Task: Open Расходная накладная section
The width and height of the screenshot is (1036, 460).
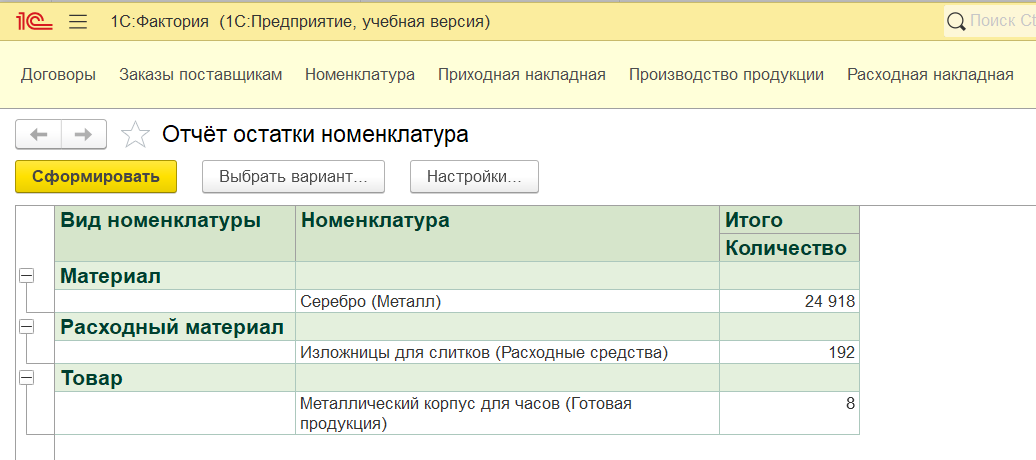Action: 930,75
